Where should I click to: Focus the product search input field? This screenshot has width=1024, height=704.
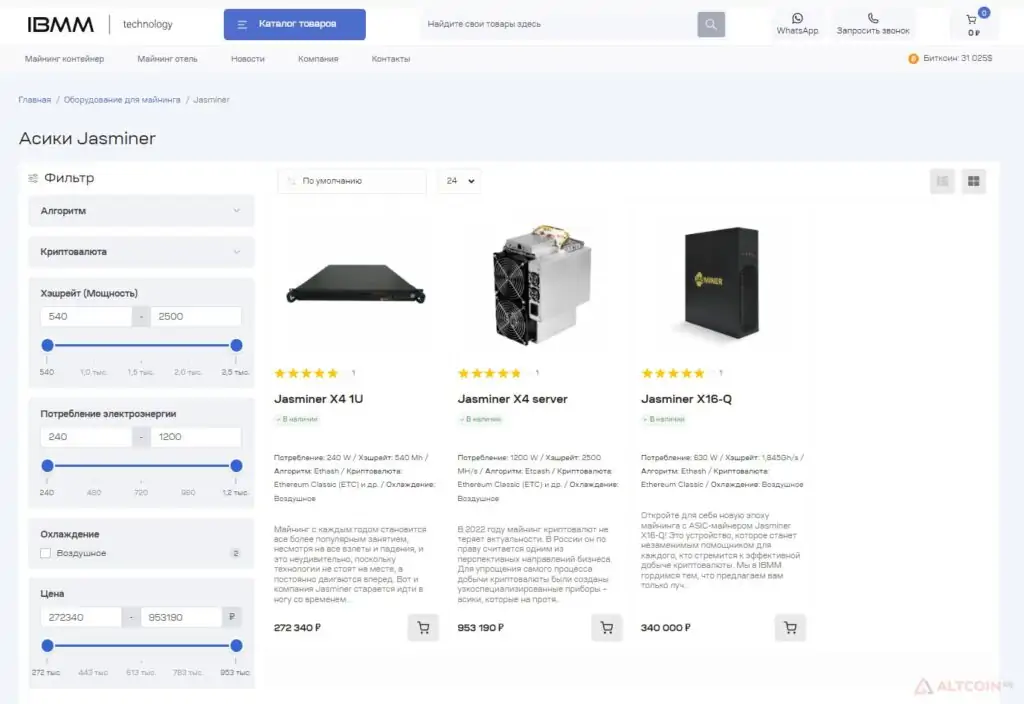click(559, 24)
